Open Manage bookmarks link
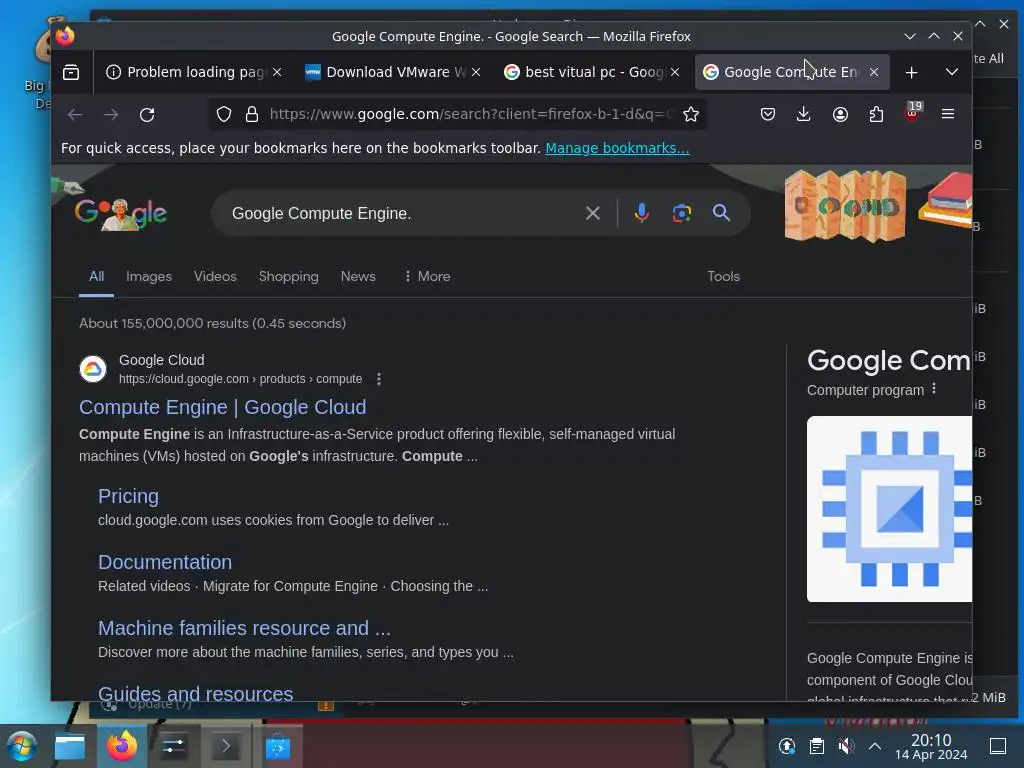The width and height of the screenshot is (1024, 768). (x=617, y=148)
